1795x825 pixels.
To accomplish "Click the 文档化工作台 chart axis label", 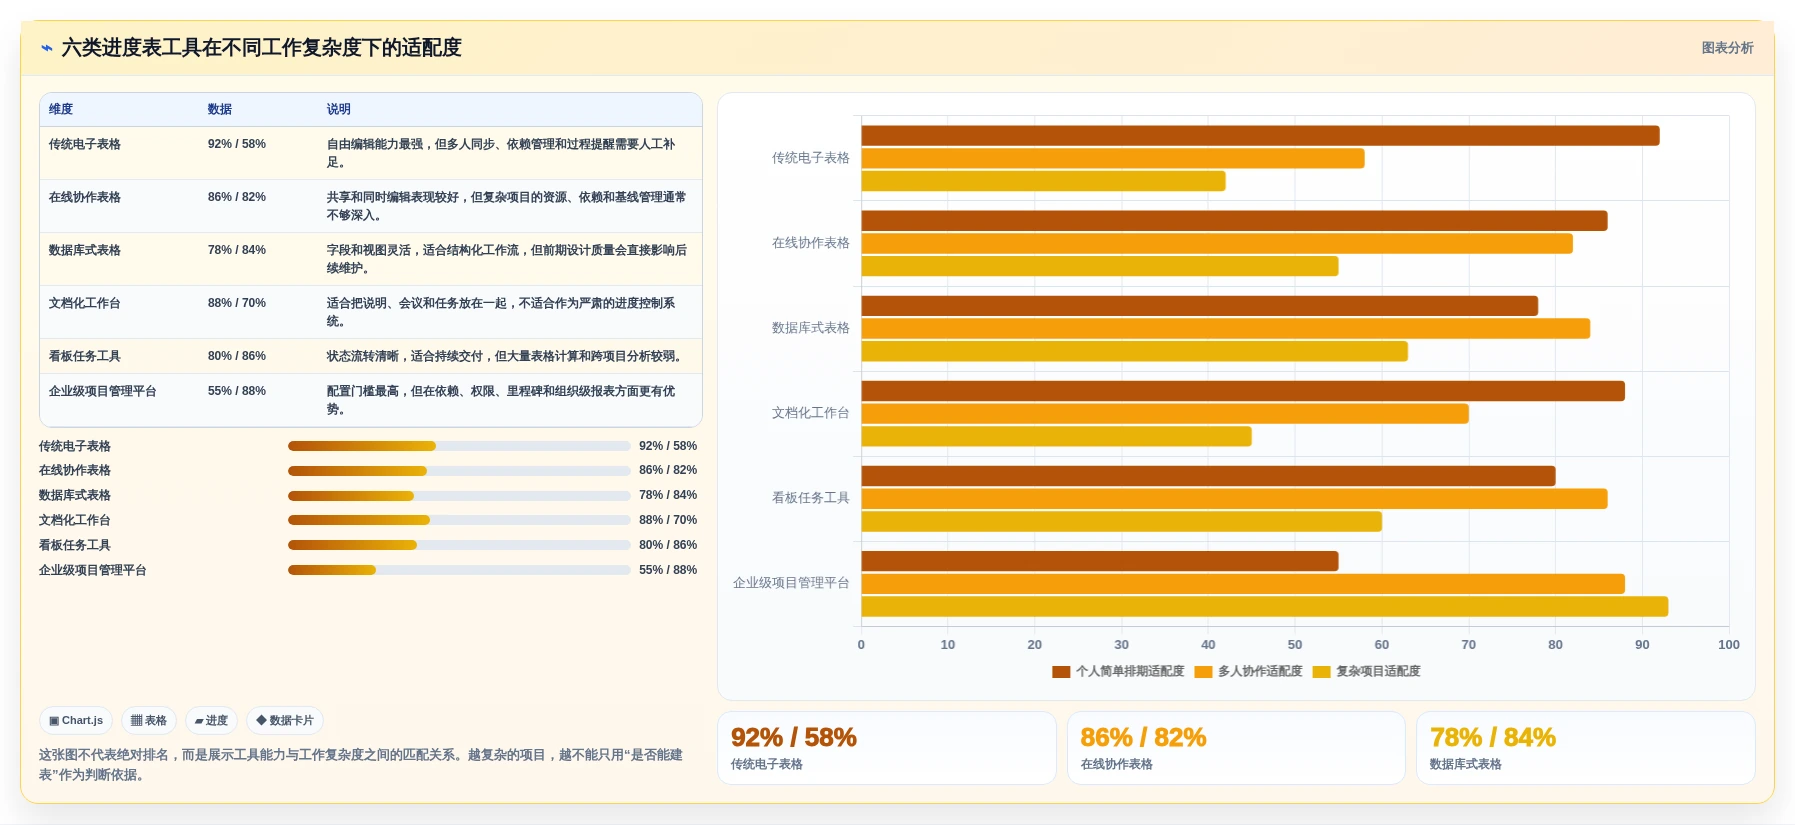I will tap(810, 413).
